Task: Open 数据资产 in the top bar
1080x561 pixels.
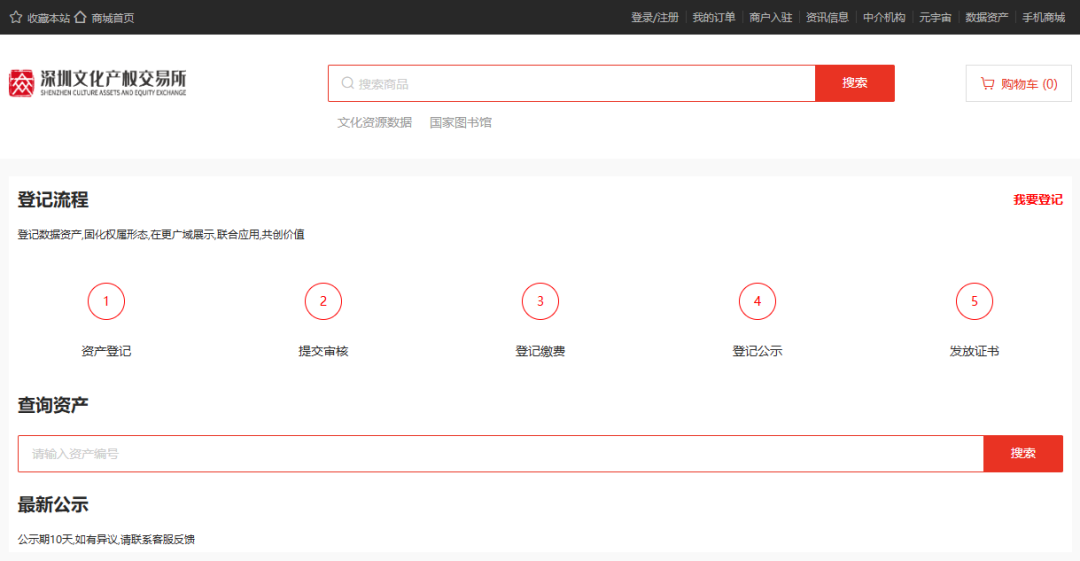Action: point(986,17)
